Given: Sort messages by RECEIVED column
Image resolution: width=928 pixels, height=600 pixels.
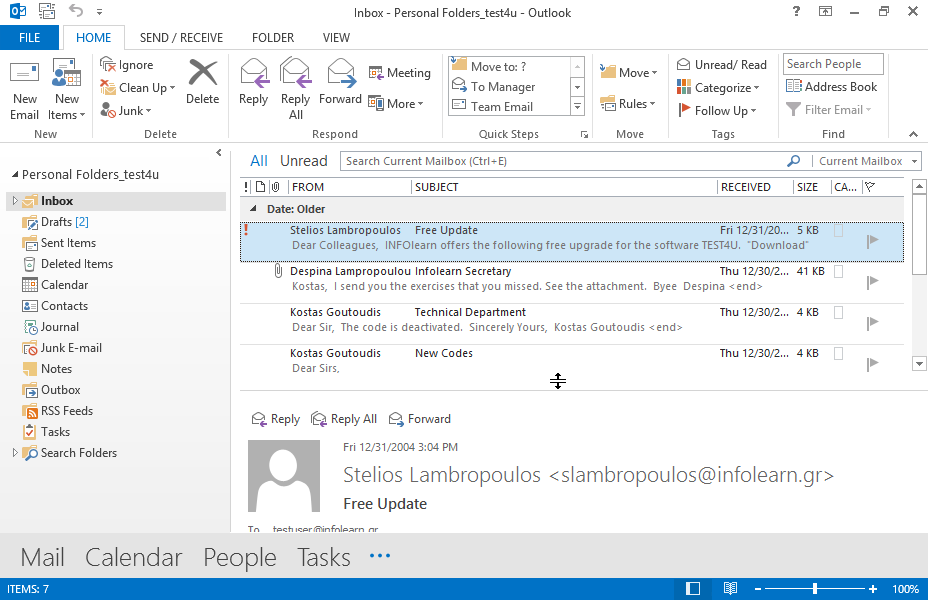Looking at the screenshot, I should pos(754,187).
